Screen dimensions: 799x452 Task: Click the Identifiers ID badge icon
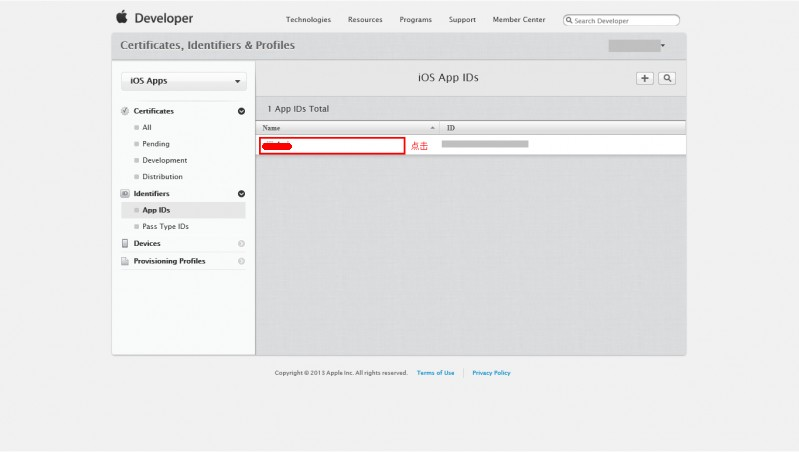click(x=125, y=194)
